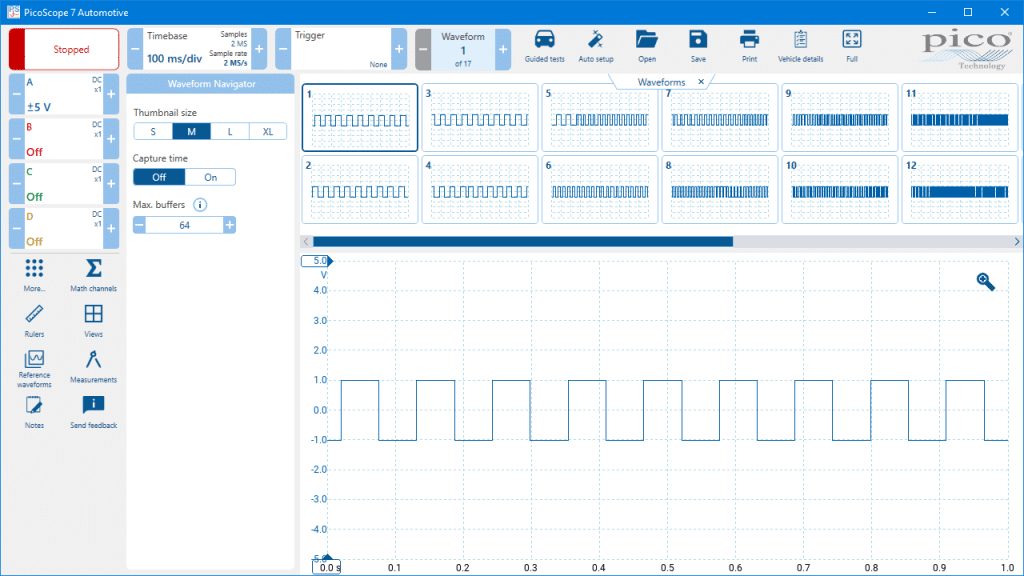Open Channel D settings panel
Screen dimensions: 1024x576
(x=64, y=228)
